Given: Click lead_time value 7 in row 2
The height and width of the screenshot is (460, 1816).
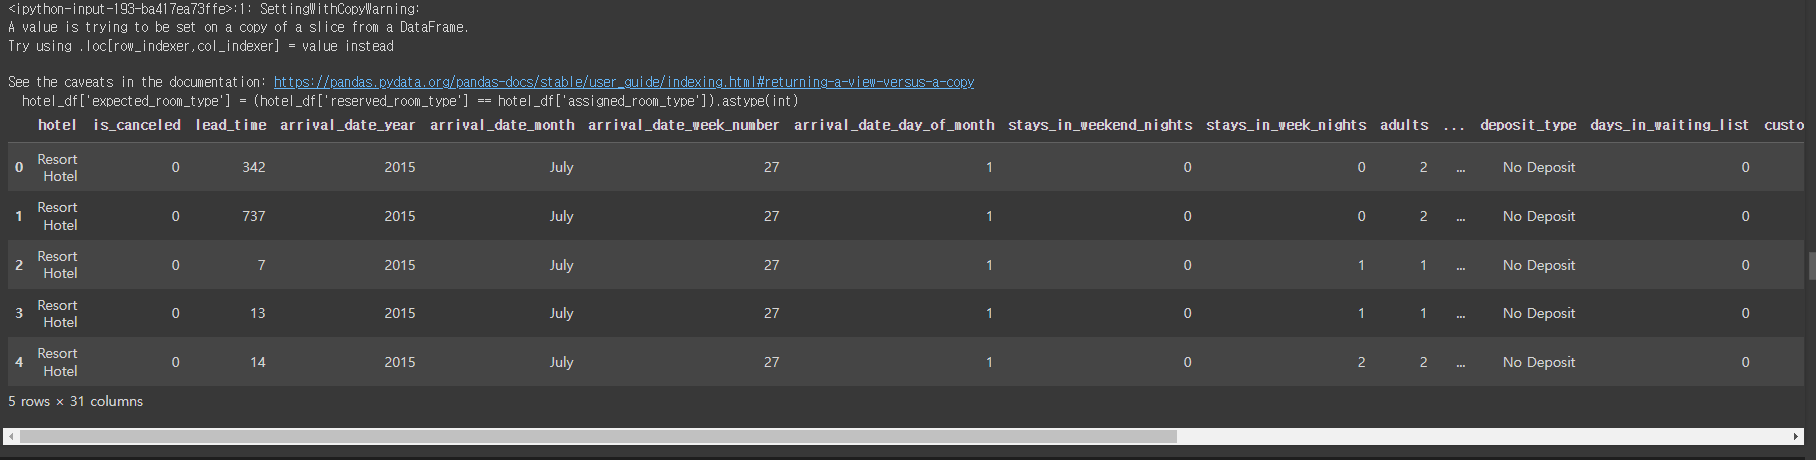Looking at the screenshot, I should (x=261, y=265).
